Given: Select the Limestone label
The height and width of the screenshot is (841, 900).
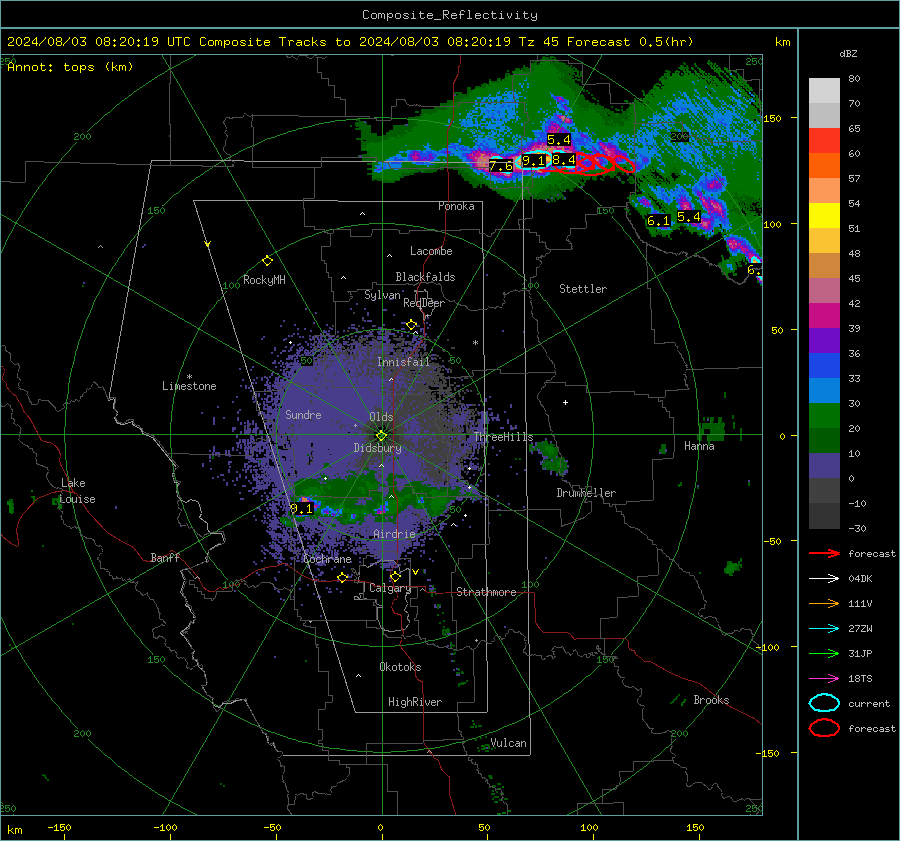Looking at the screenshot, I should 189,386.
